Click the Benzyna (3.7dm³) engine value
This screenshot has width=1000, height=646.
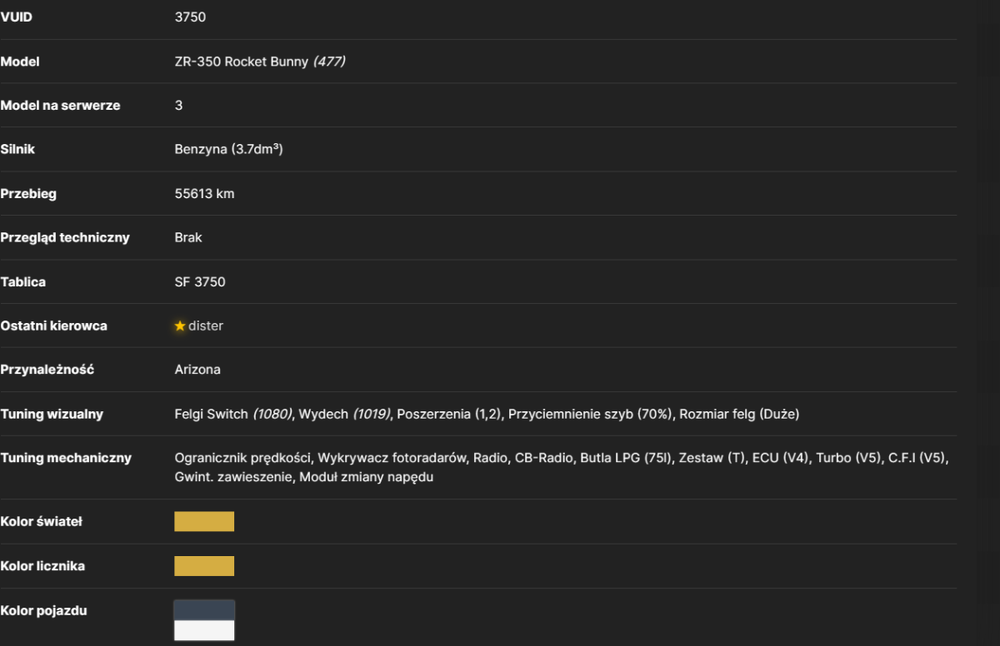(228, 149)
